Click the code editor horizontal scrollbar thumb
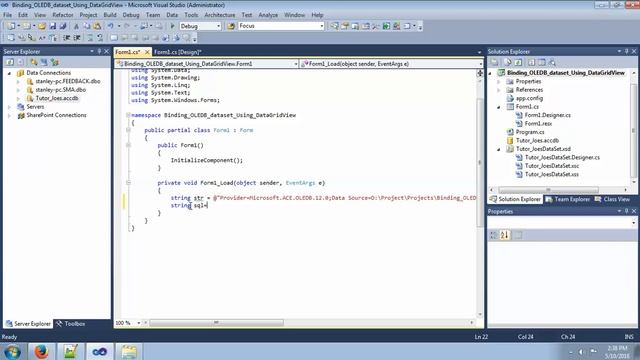 click(x=216, y=323)
